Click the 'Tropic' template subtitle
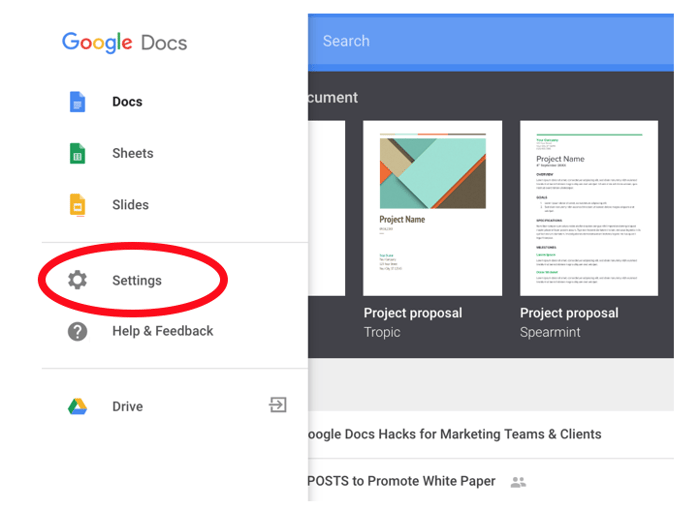The width and height of the screenshot is (700, 509). 382,332
